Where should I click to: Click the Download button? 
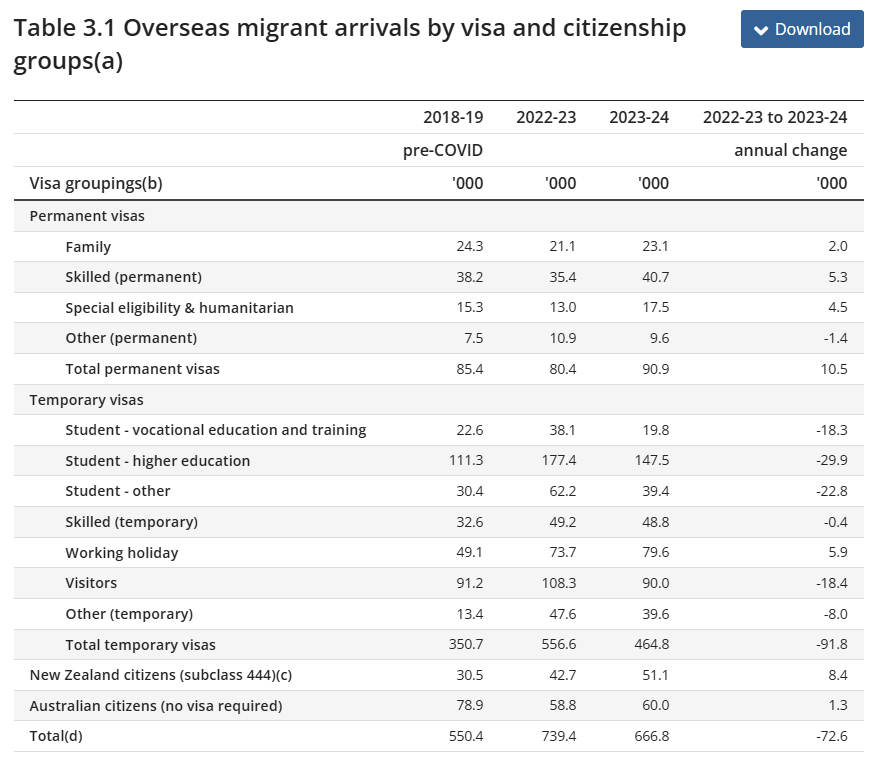tap(802, 29)
